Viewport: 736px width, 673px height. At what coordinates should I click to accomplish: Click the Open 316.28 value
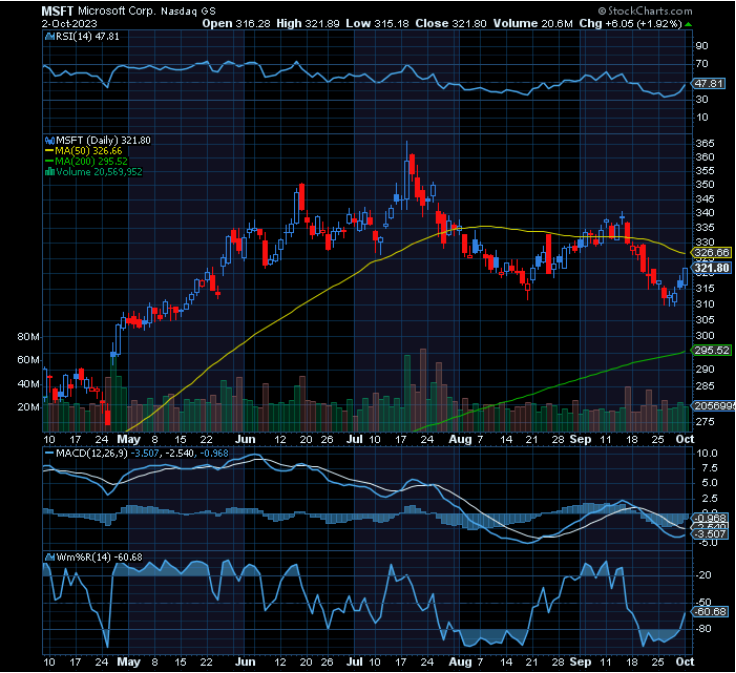coord(236,23)
